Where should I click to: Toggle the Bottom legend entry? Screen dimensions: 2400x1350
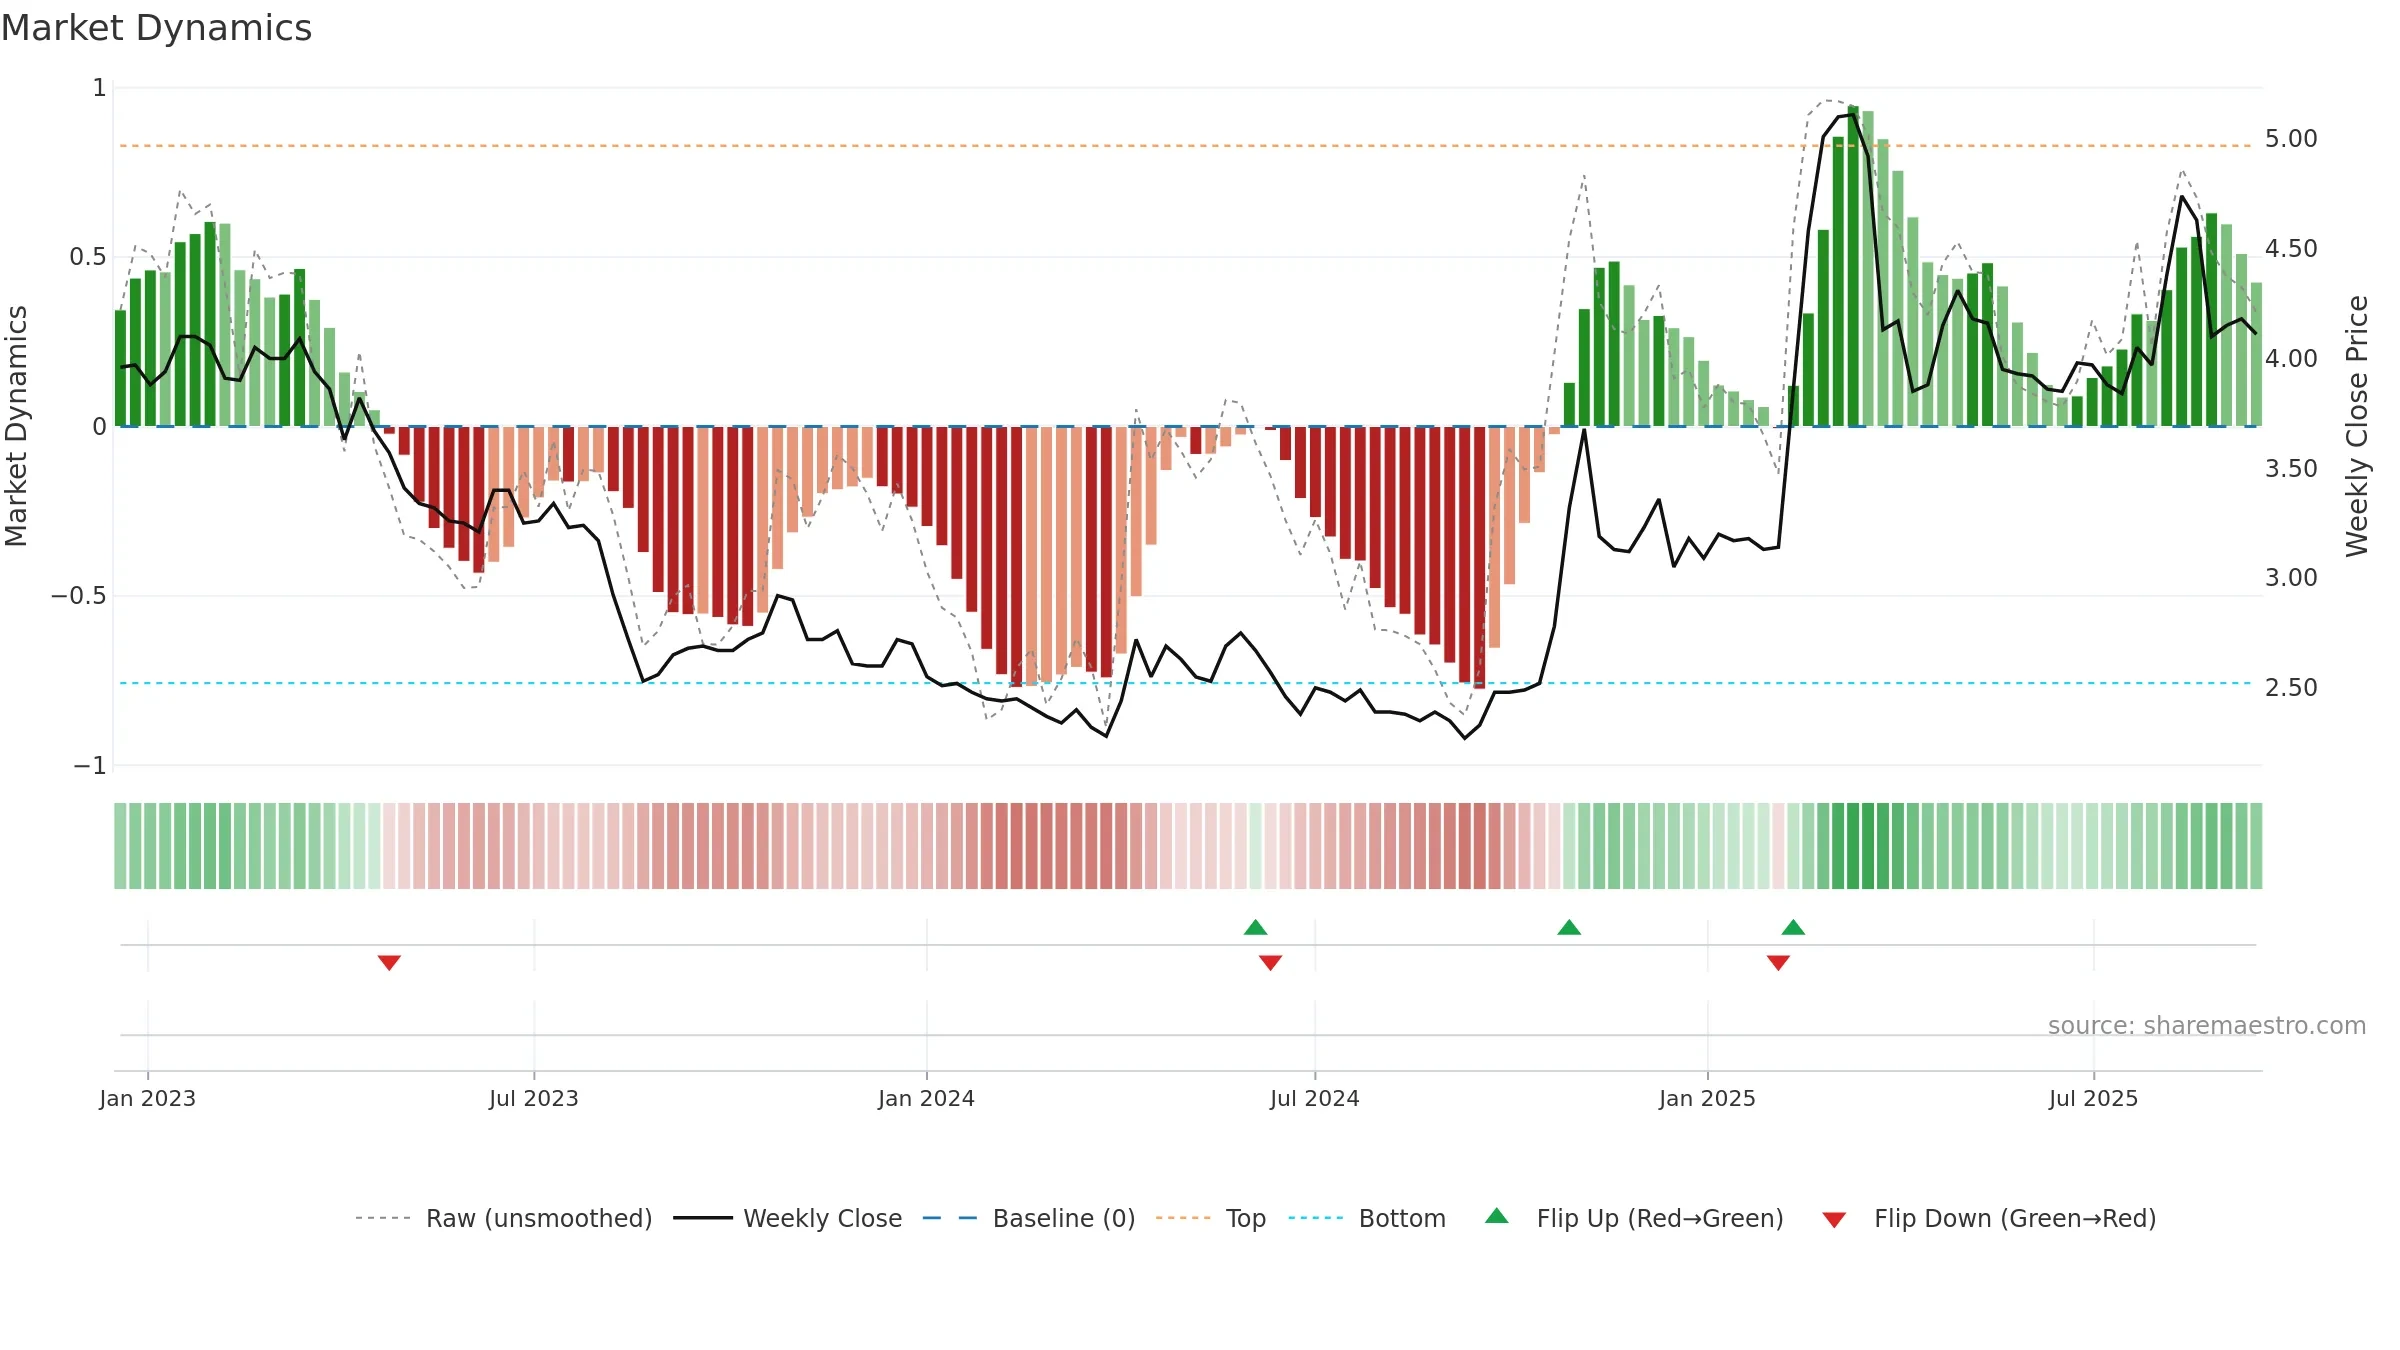pyautogui.click(x=1367, y=1218)
